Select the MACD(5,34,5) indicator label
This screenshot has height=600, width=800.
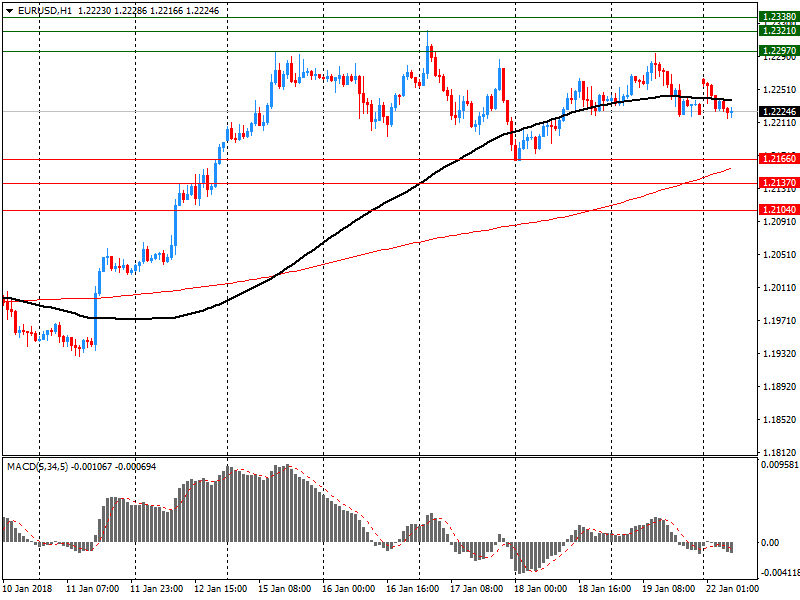37,467
